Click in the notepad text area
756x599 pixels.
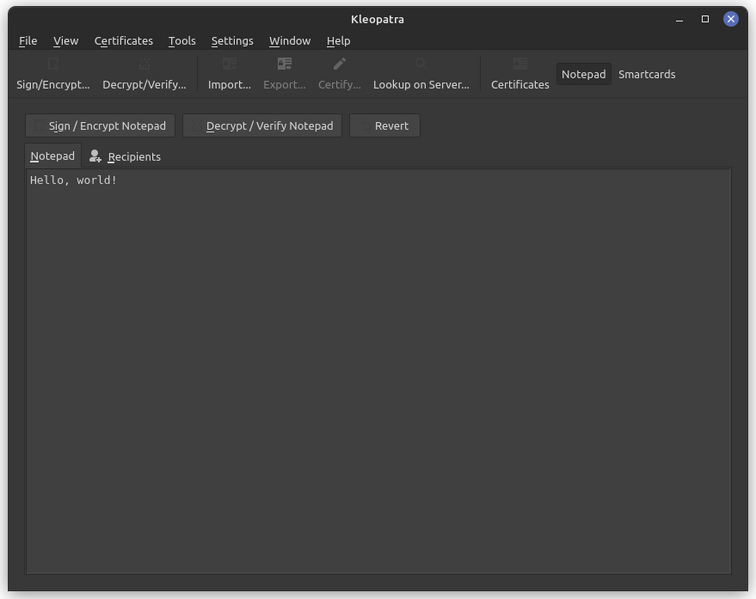tap(378, 370)
